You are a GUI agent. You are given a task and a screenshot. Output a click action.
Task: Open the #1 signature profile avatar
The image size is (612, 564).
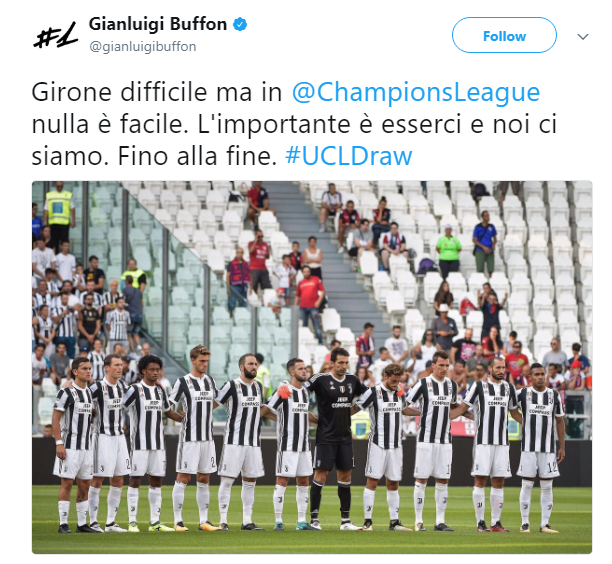(x=55, y=36)
